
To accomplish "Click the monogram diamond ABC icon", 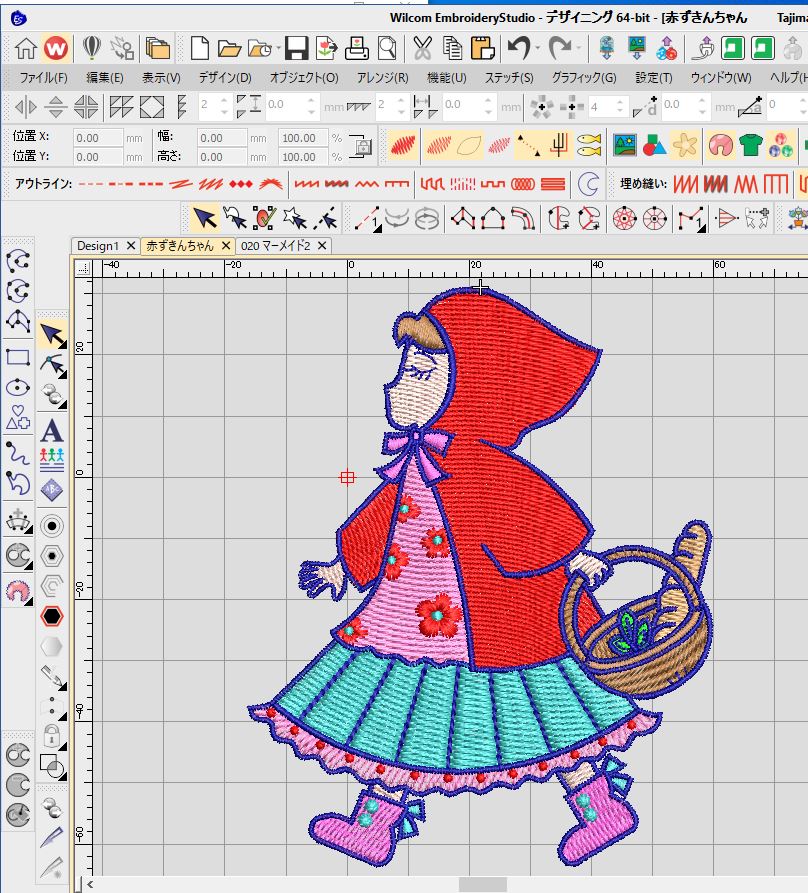I will (x=52, y=490).
